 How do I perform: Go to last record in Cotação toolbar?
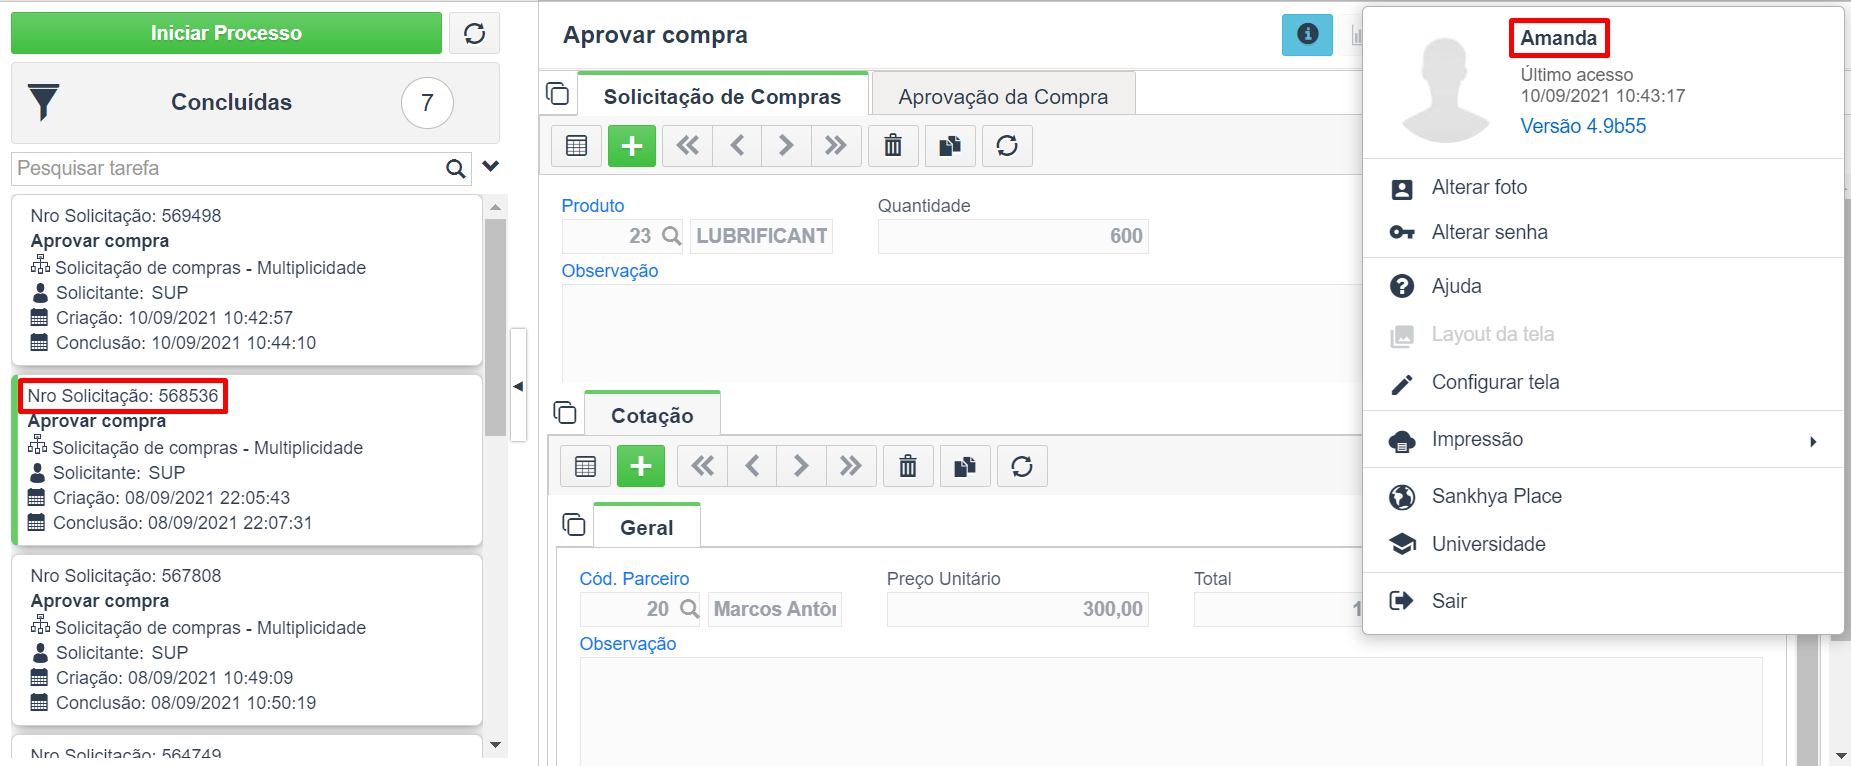[x=851, y=466]
